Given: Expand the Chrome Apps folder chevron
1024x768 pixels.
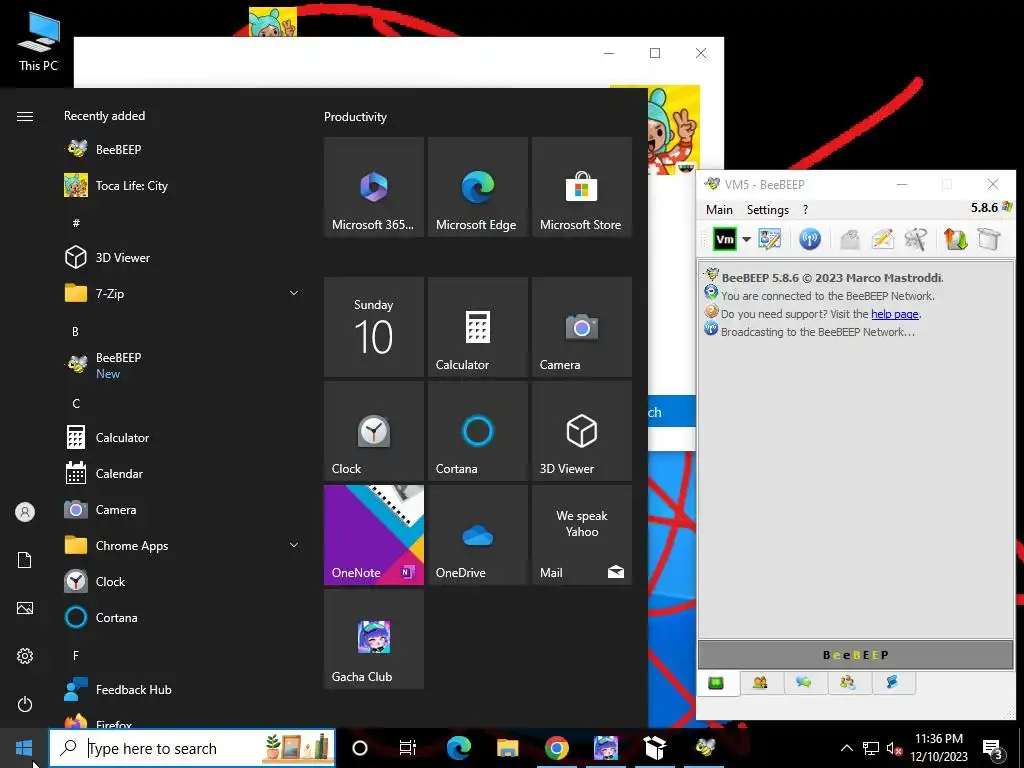Looking at the screenshot, I should (294, 545).
